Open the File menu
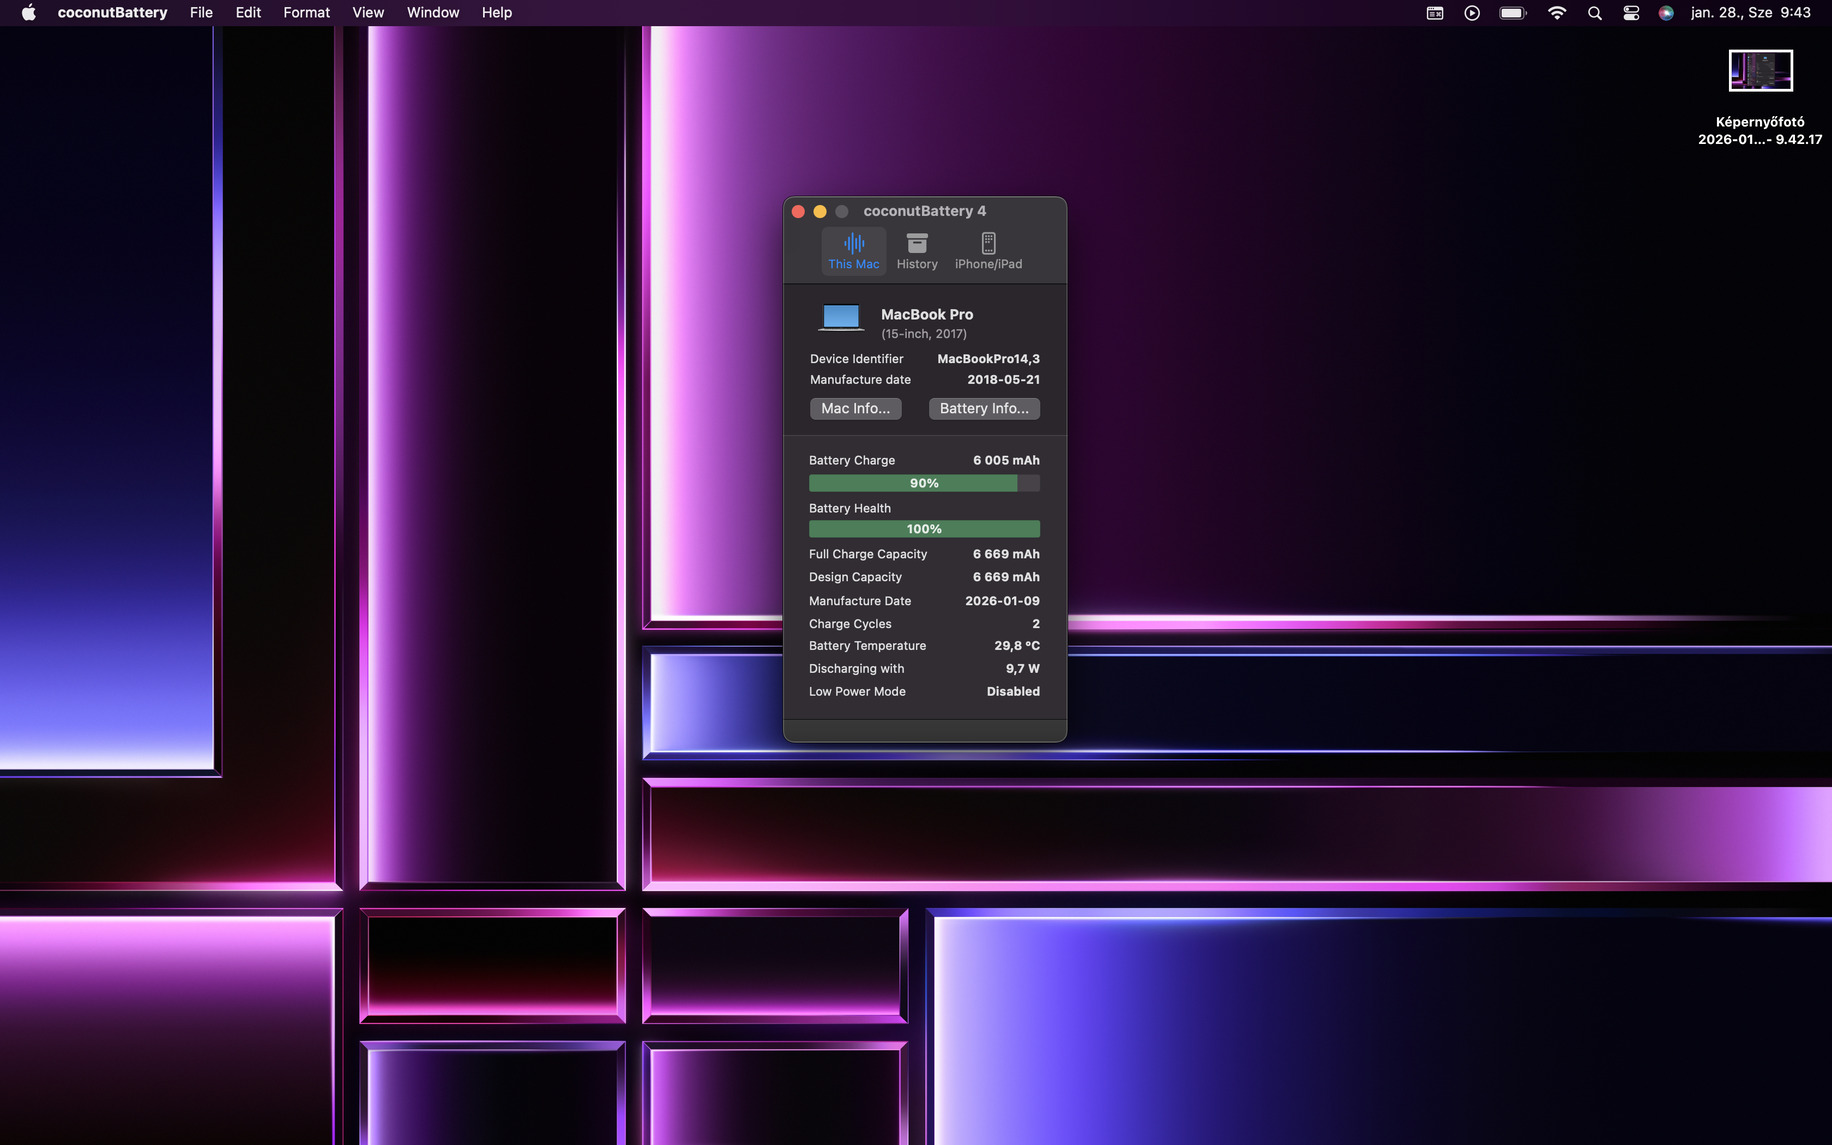Image resolution: width=1832 pixels, height=1145 pixels. point(201,13)
